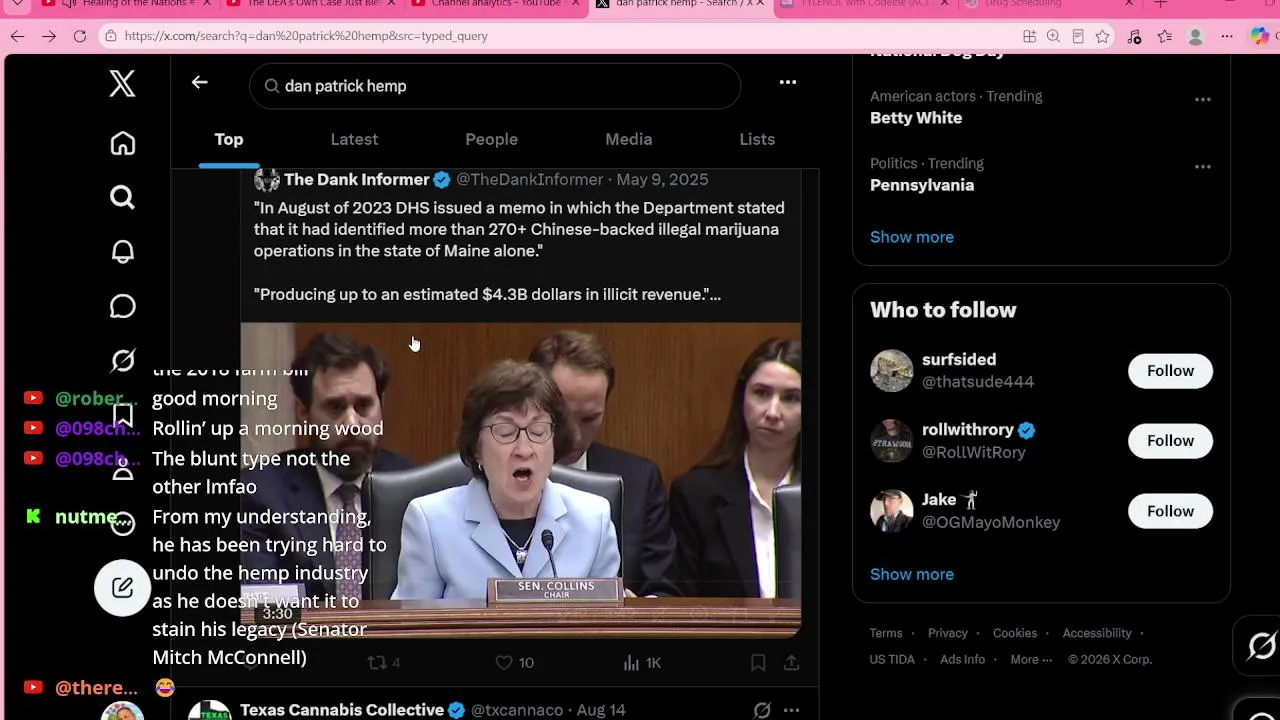The height and width of the screenshot is (720, 1280).
Task: Add page to browser favorites star
Action: (1102, 36)
